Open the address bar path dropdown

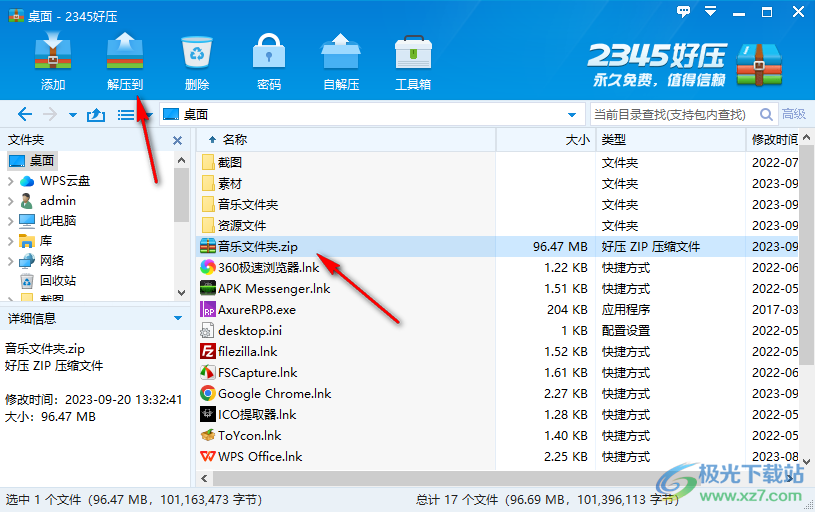(x=572, y=114)
